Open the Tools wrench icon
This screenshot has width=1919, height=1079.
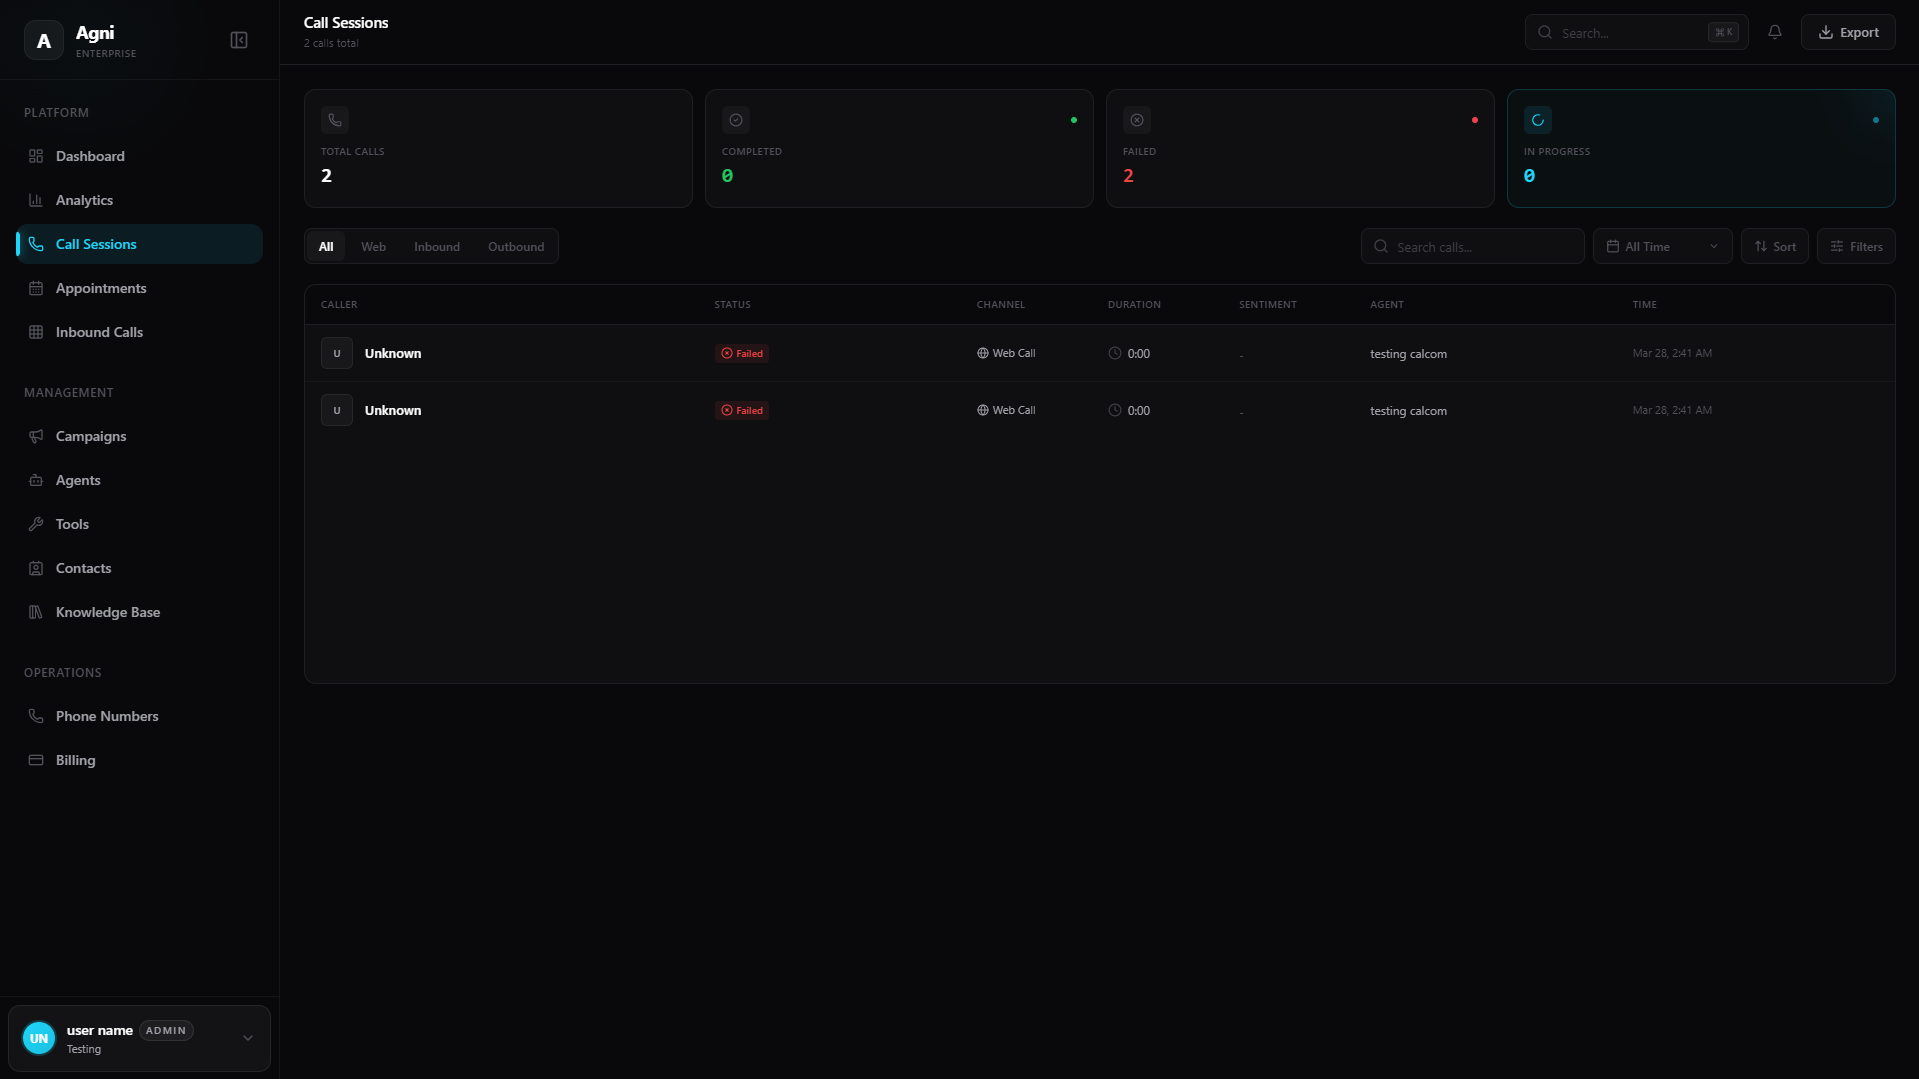(36, 524)
